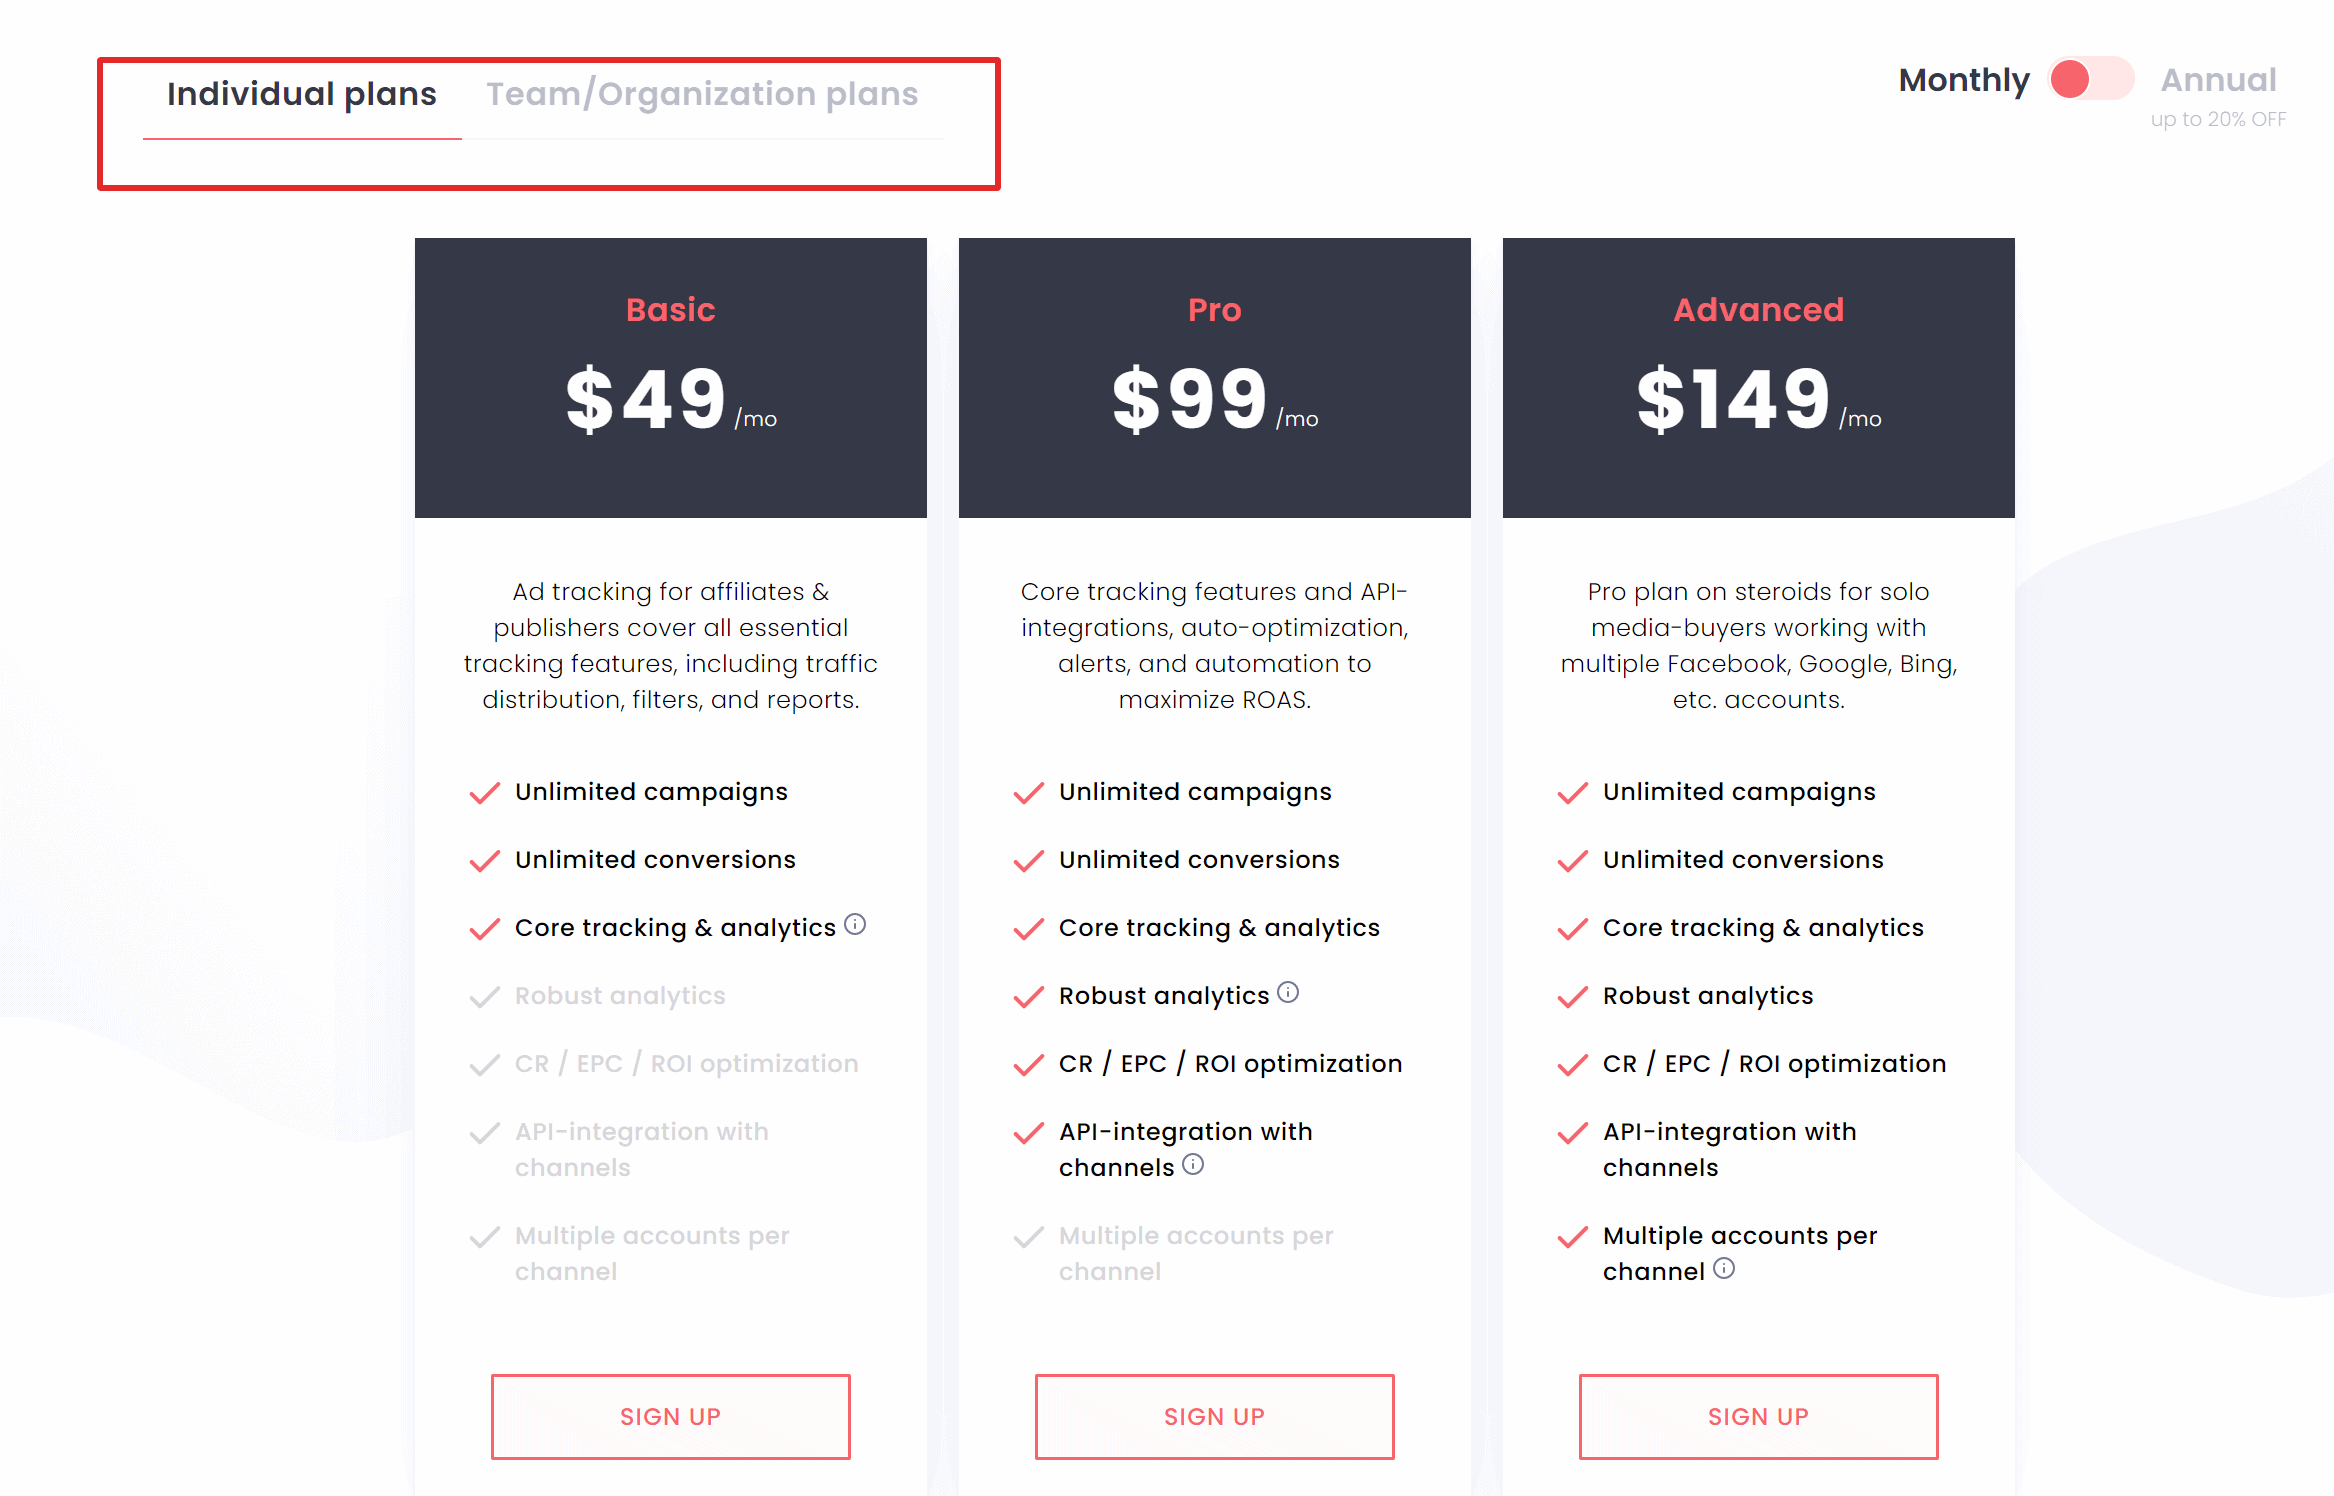Click the Monthly label near the billing switch
The height and width of the screenshot is (1496, 2334).
[1963, 79]
